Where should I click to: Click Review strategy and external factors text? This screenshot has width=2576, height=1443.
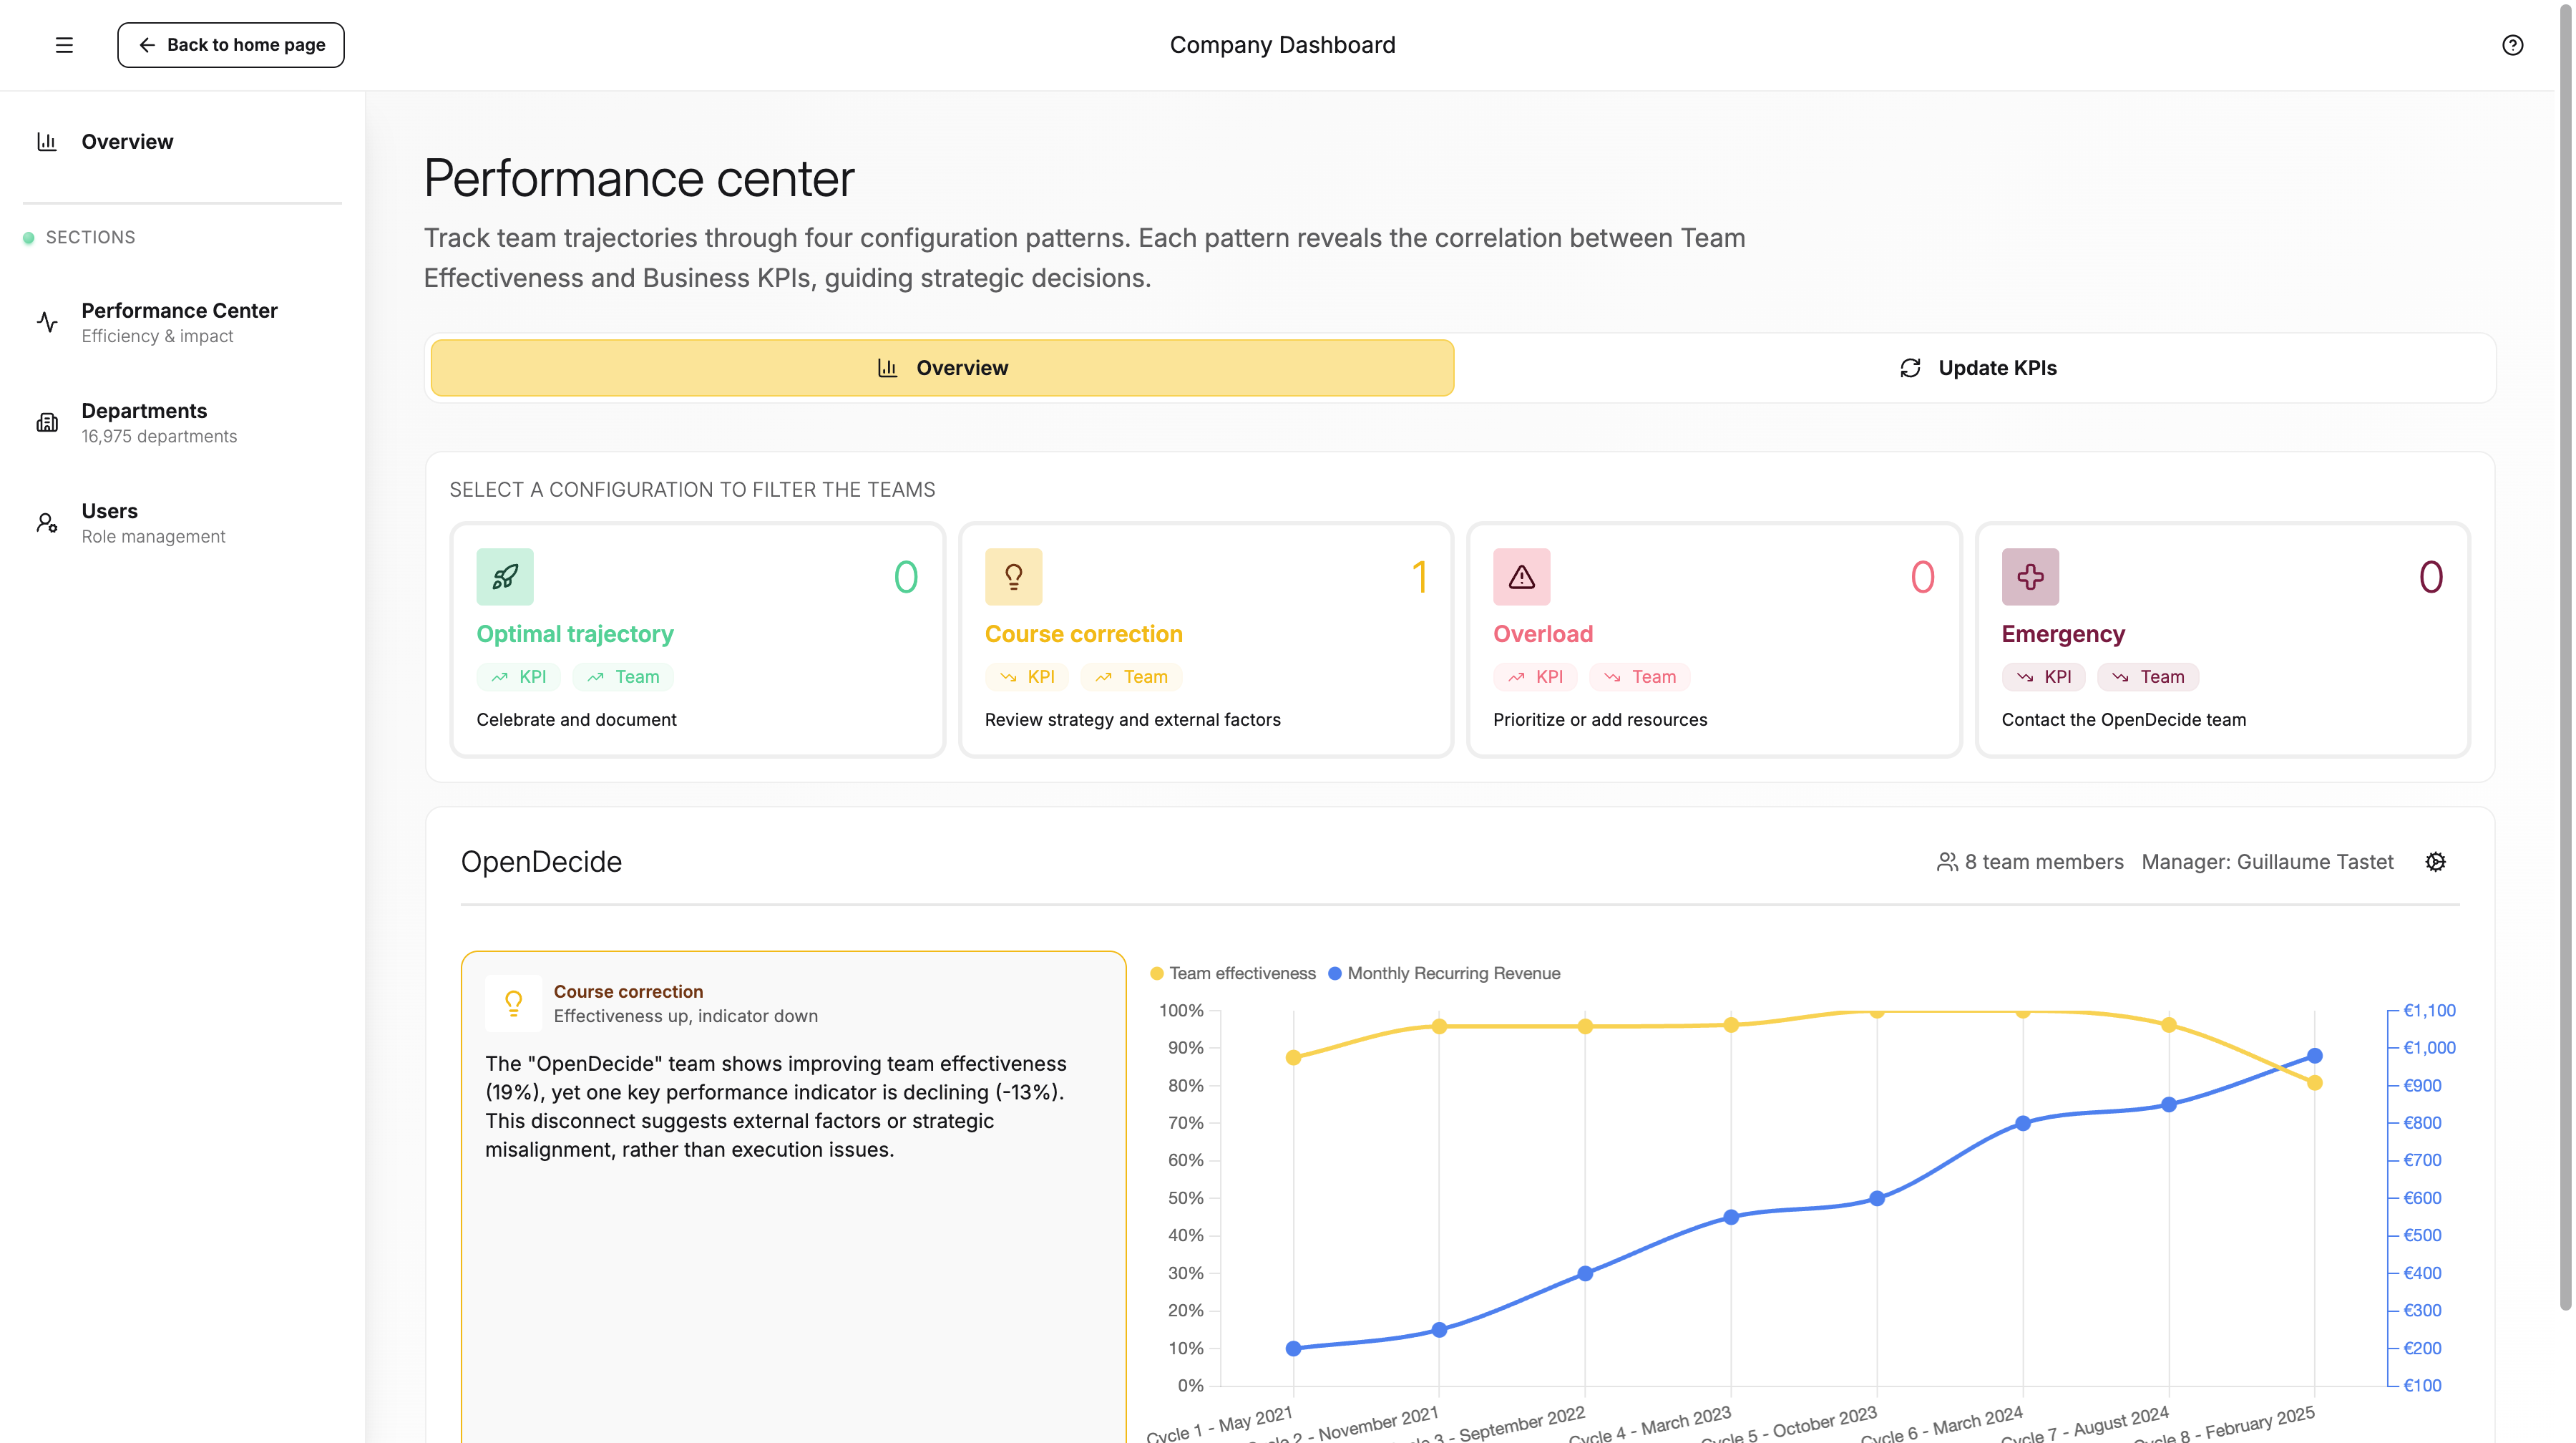point(1132,719)
